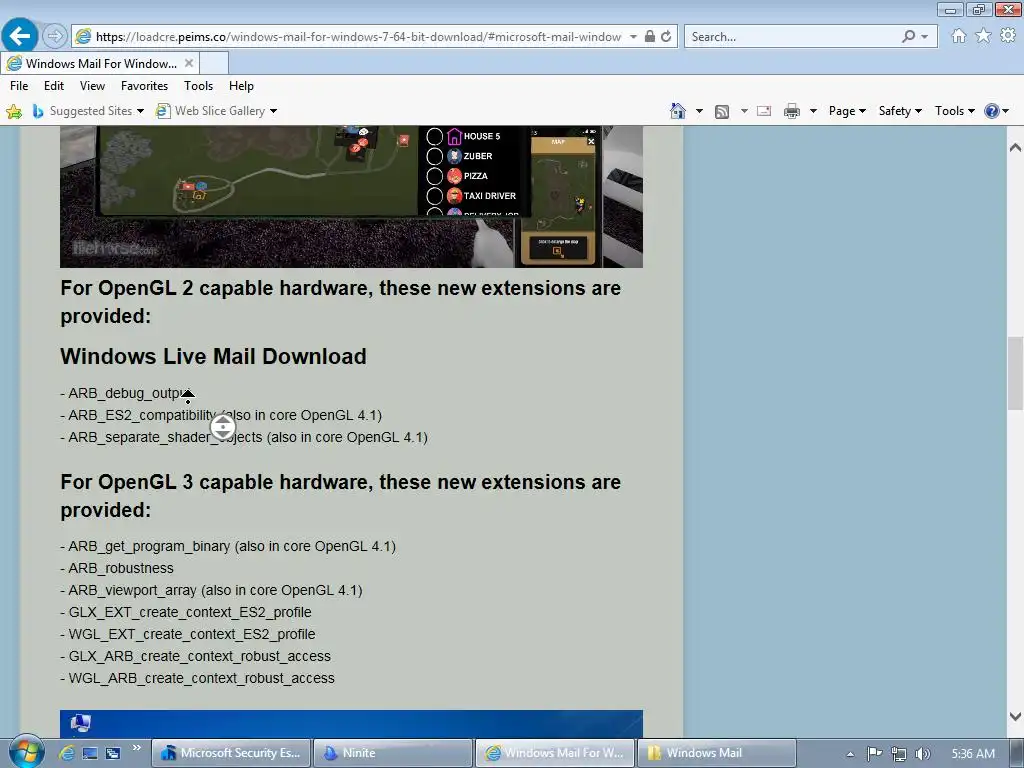Expand the feeds dropdown arrow

coord(744,111)
